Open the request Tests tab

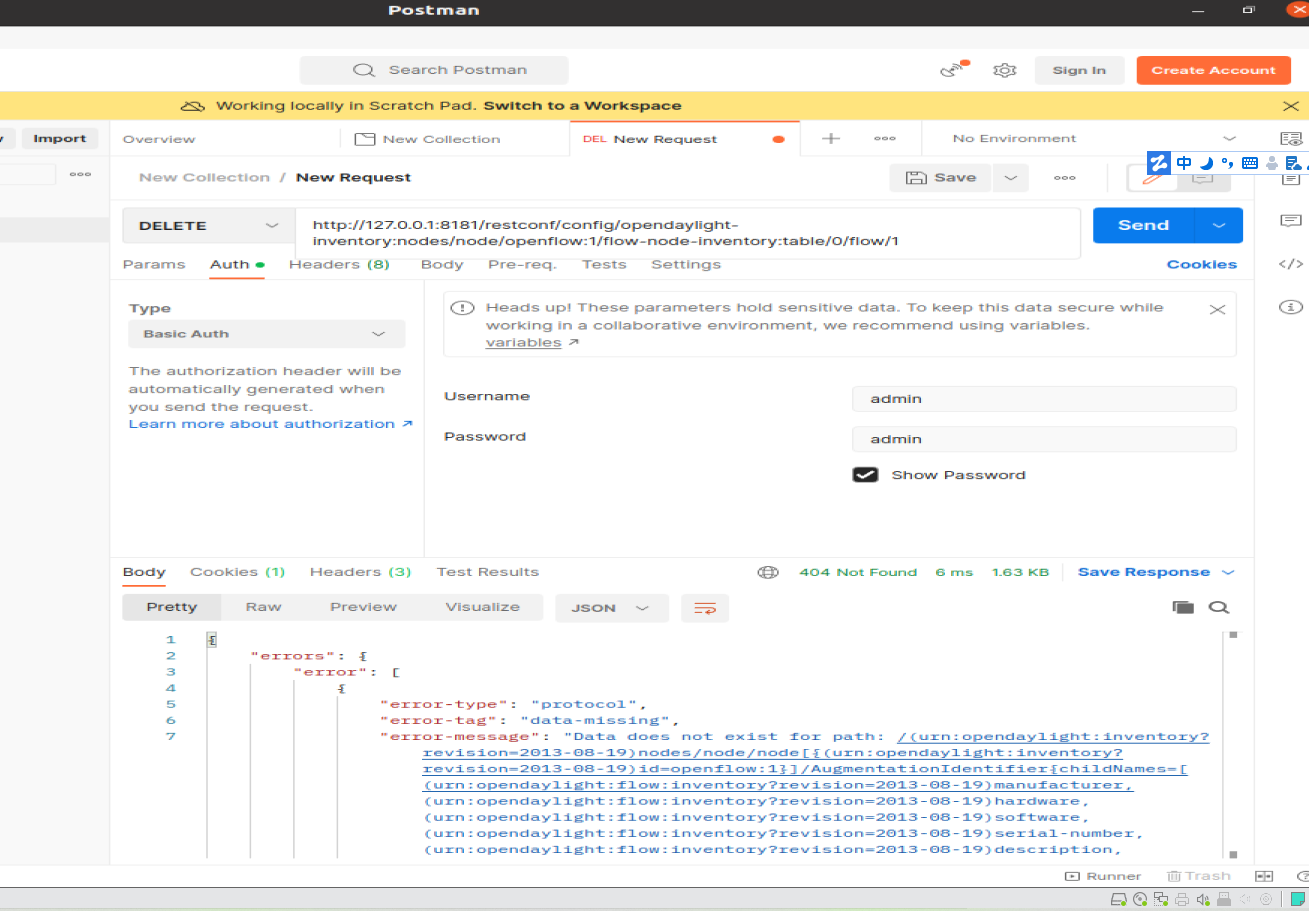pyautogui.click(x=604, y=265)
